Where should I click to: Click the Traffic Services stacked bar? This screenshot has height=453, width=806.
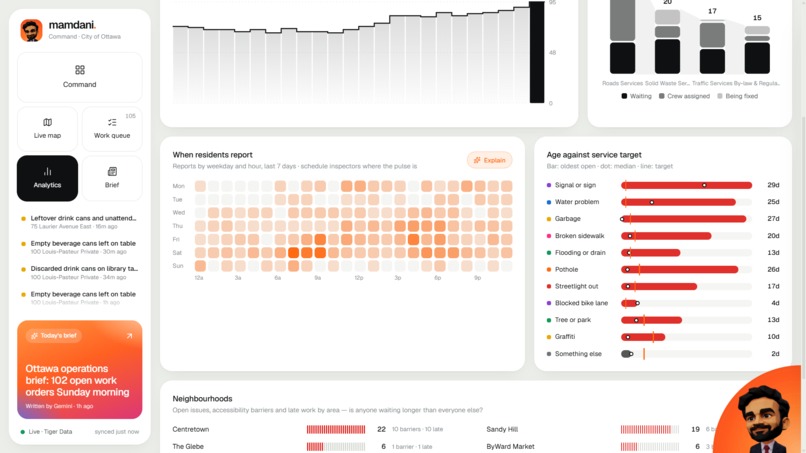[x=712, y=48]
